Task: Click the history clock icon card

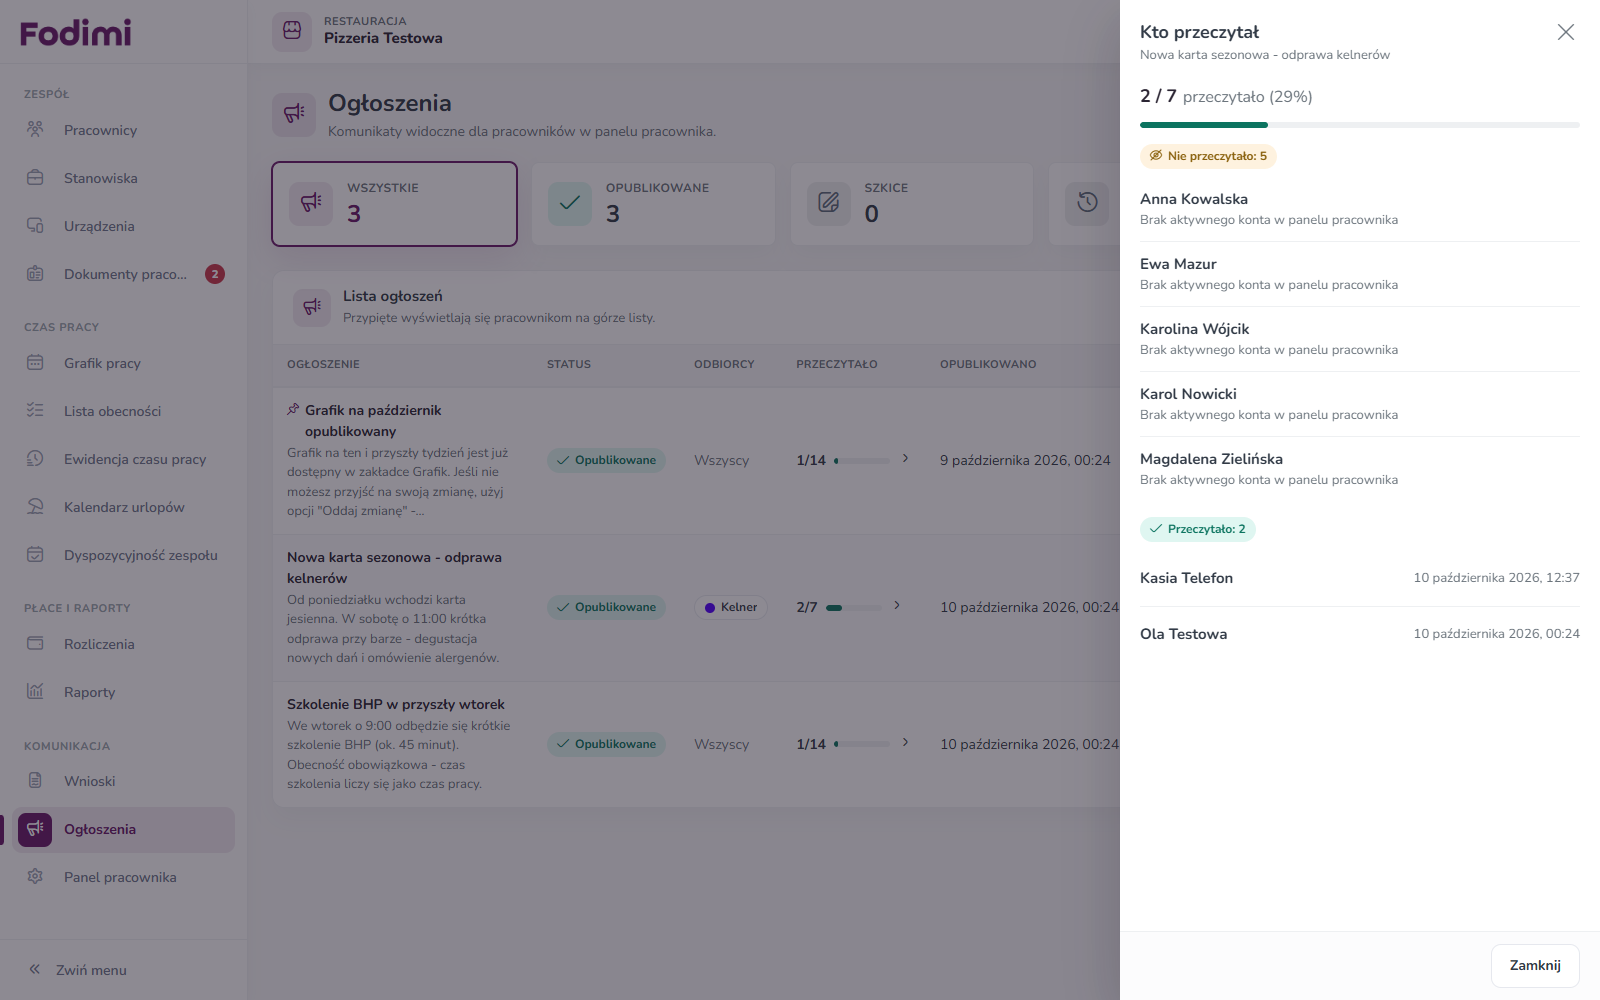Action: pyautogui.click(x=1088, y=204)
